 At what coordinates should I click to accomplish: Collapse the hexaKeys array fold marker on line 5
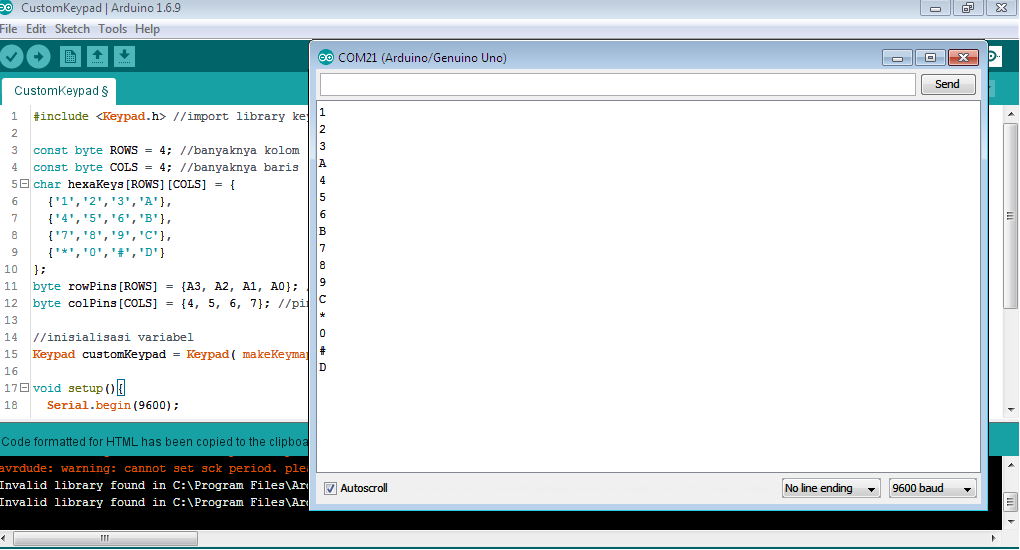pos(24,184)
